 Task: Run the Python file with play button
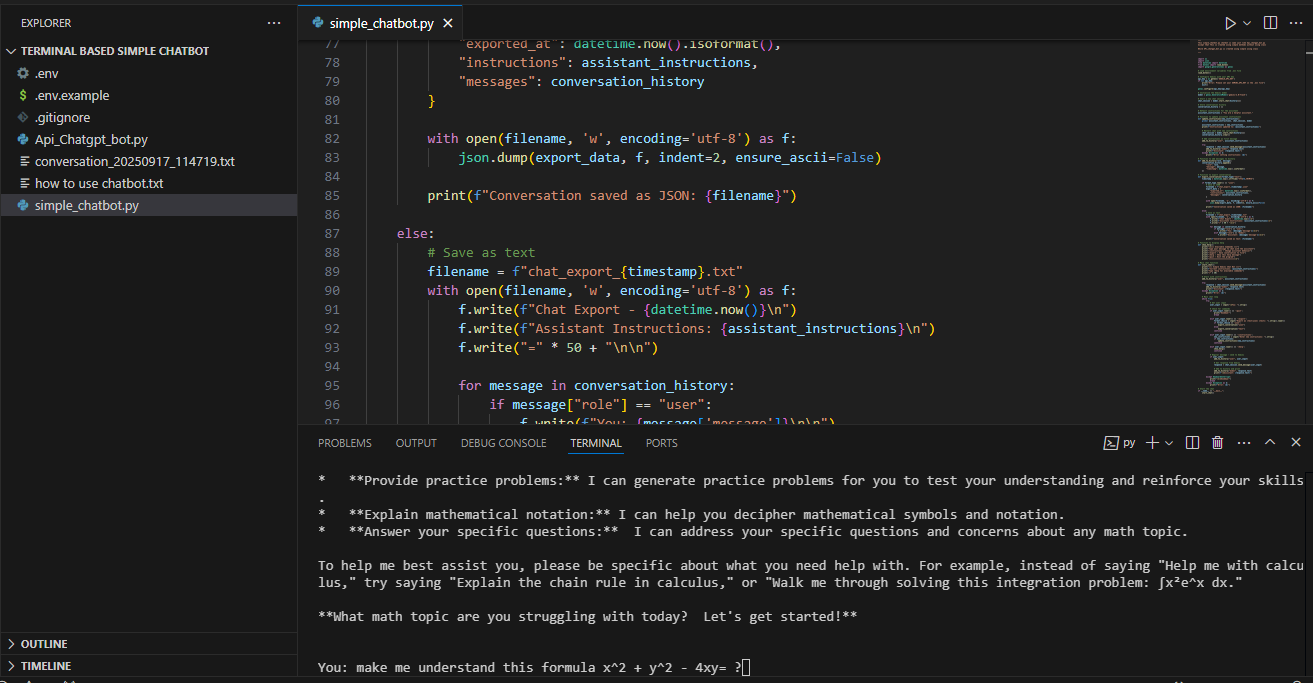pos(1230,22)
